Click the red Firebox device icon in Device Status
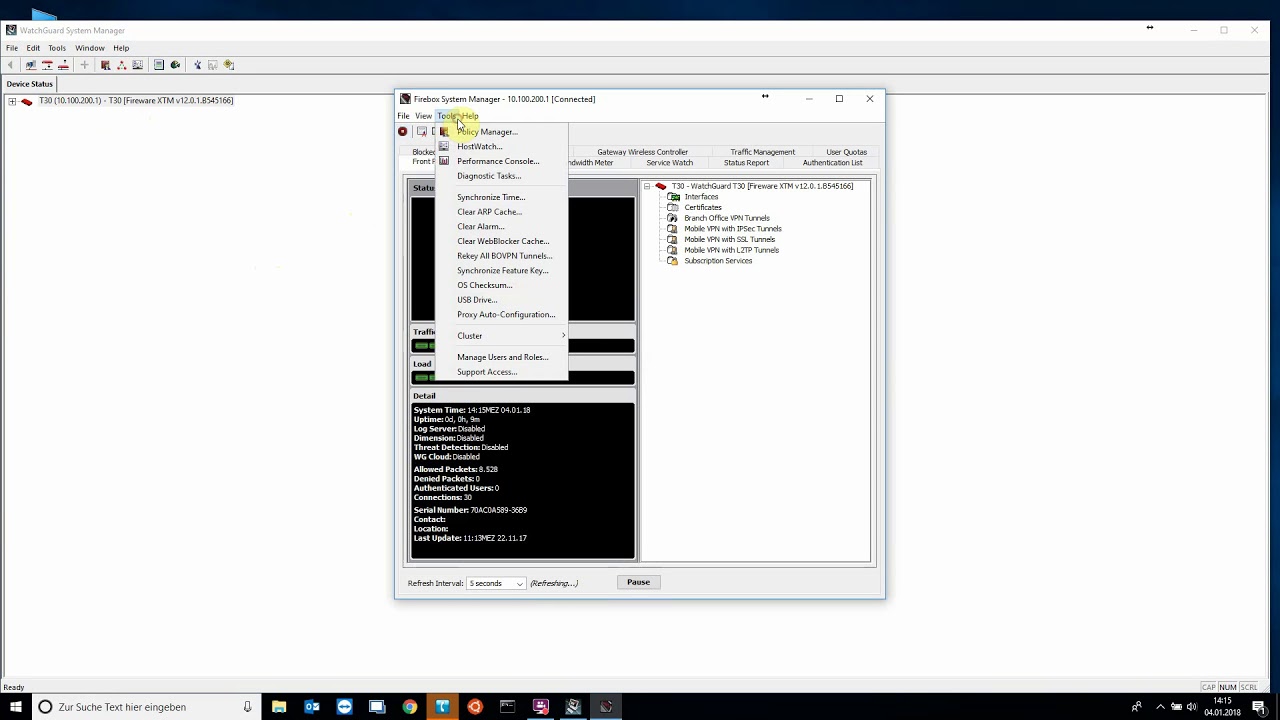Screen dimensions: 1280x720 [x=27, y=101]
